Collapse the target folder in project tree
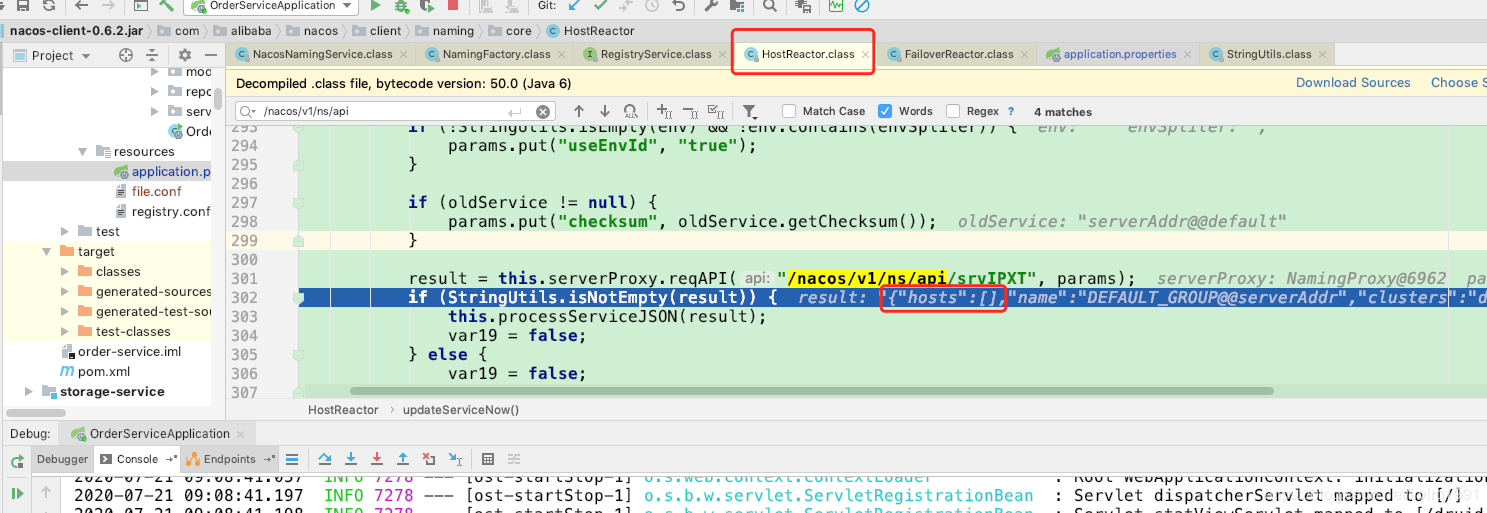This screenshot has width=1487, height=513. (x=47, y=252)
